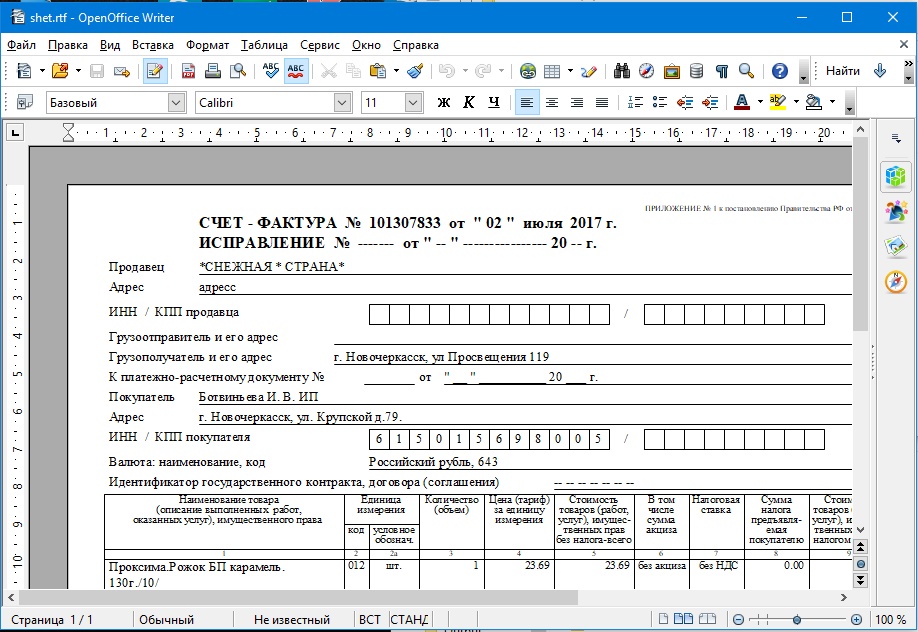Open the Формат menu
918x632 pixels.
(x=207, y=45)
